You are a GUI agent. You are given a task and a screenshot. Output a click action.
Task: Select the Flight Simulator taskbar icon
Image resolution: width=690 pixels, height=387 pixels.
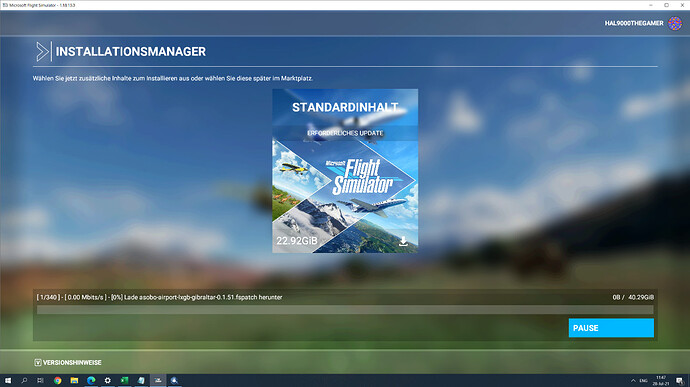(x=158, y=380)
